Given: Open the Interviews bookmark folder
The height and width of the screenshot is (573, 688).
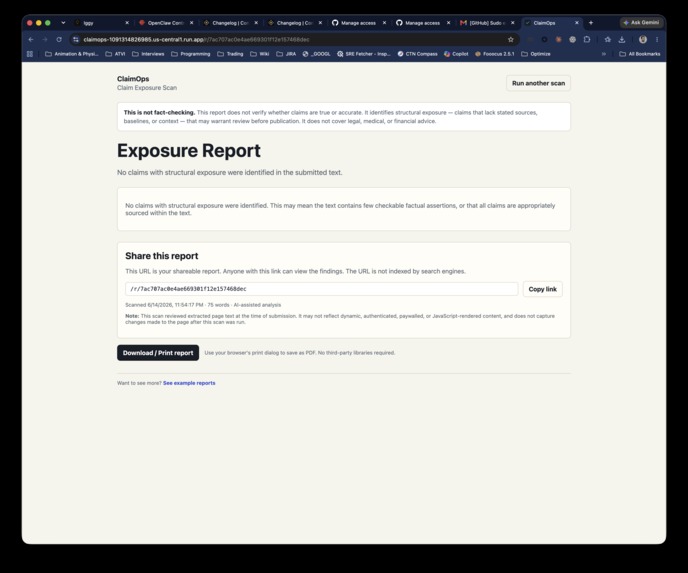Looking at the screenshot, I should [148, 54].
